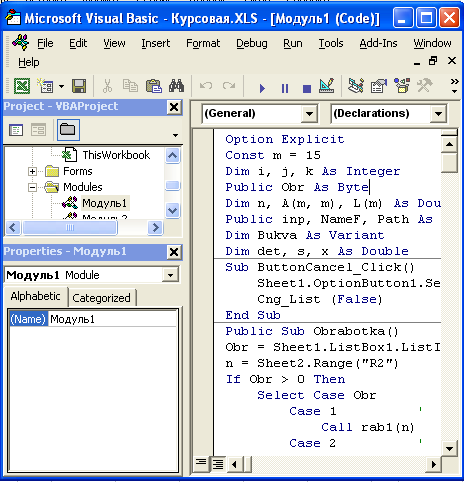Toggle Folders view in Project panel

(x=68, y=130)
